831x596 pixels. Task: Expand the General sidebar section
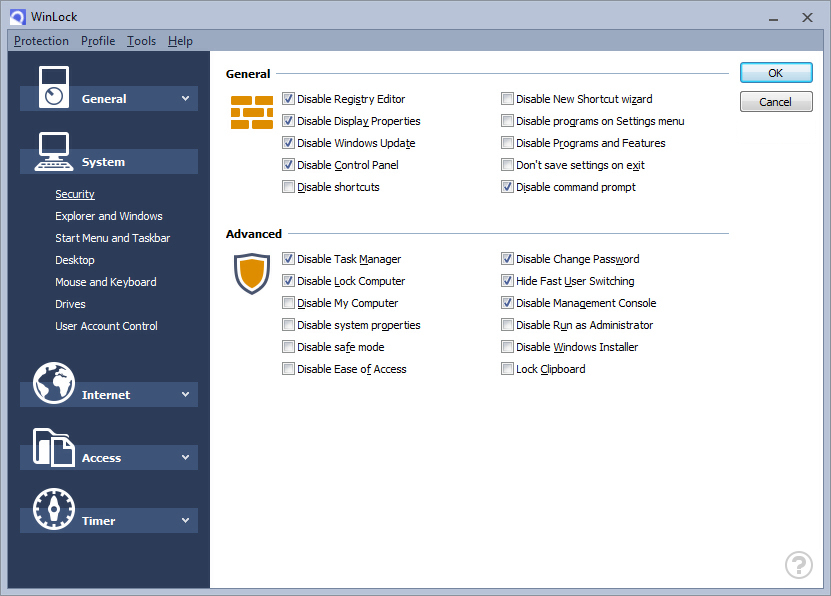click(185, 98)
